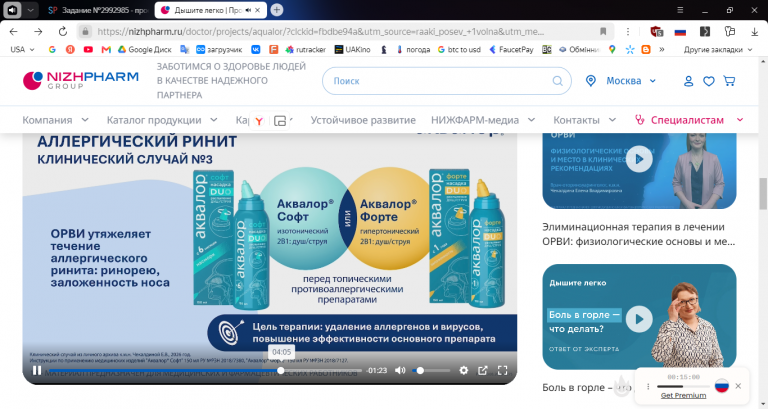Open a new browser tab
Image resolution: width=768 pixels, height=409 pixels.
(x=277, y=10)
